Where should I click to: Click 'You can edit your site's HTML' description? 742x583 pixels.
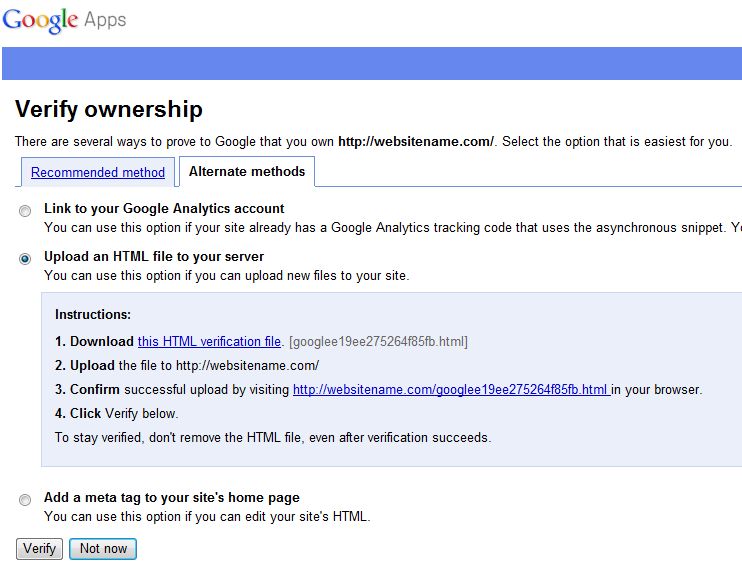pyautogui.click(x=207, y=516)
